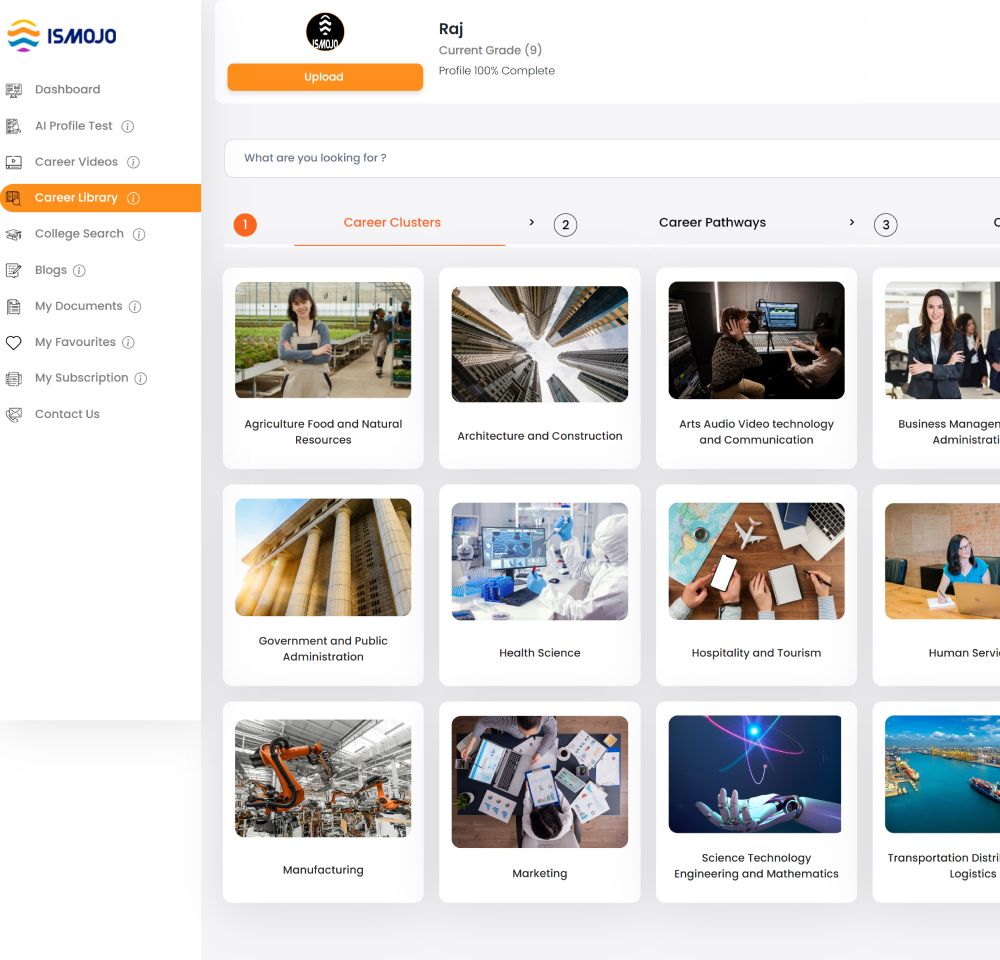Show info for College Search
This screenshot has width=1000, height=960.
139,234
